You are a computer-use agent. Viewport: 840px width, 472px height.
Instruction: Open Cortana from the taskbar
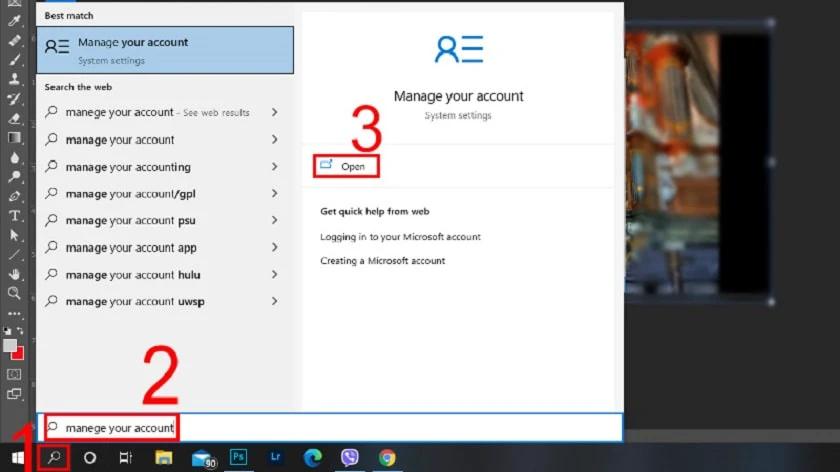point(90,458)
